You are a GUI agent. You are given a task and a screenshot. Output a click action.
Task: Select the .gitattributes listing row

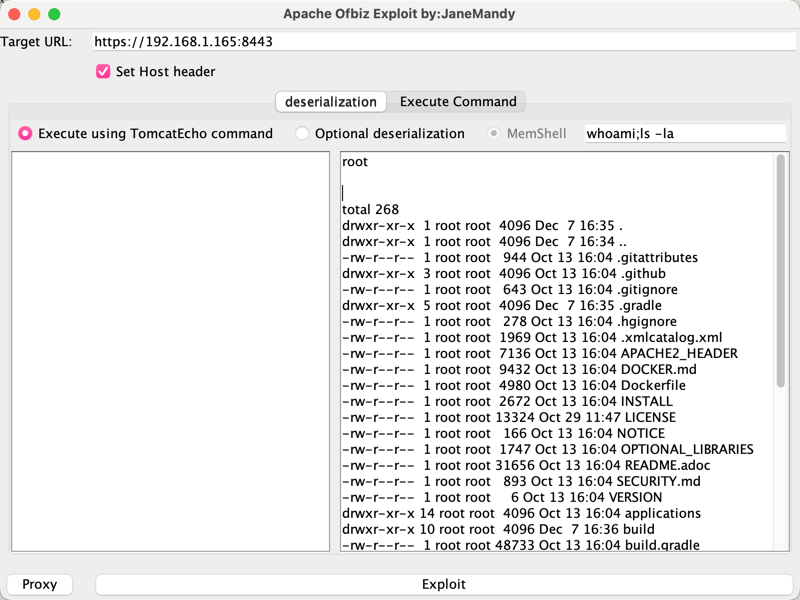tap(520, 257)
